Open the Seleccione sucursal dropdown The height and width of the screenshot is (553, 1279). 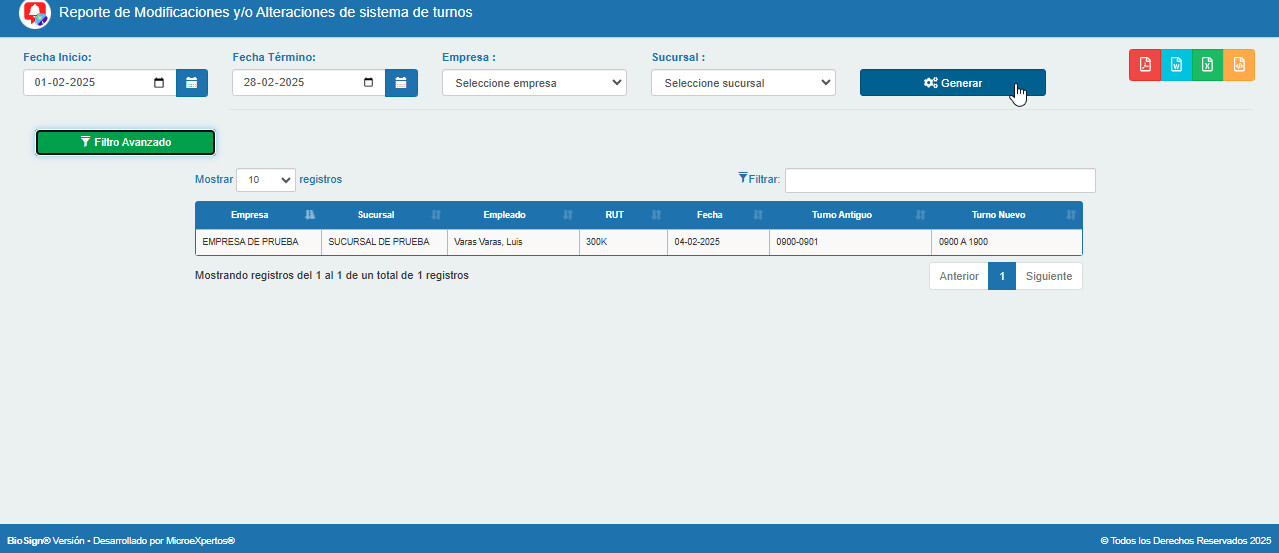click(743, 83)
